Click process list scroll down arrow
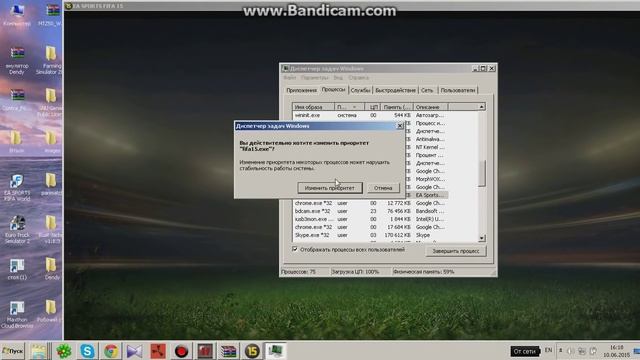 (482, 238)
